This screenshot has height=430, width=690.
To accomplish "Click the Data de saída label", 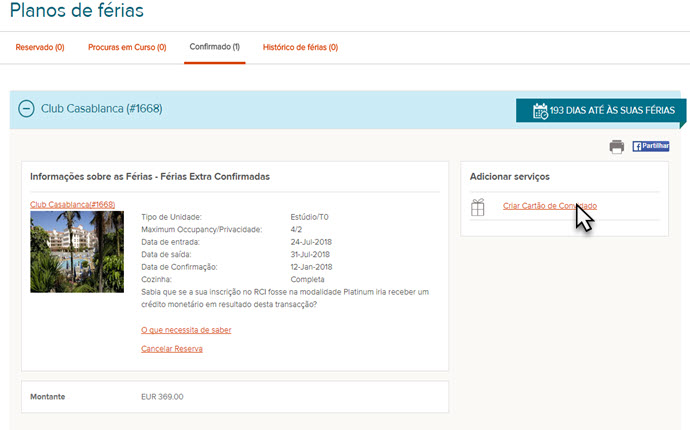I will coord(166,254).
